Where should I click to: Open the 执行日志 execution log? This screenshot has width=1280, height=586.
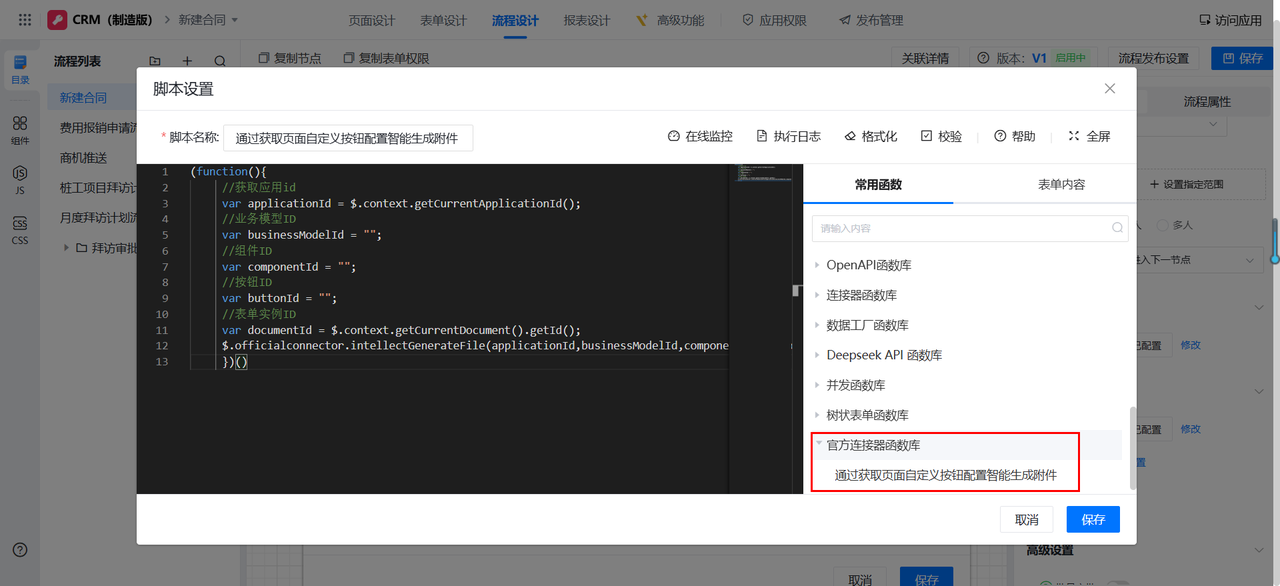[788, 137]
